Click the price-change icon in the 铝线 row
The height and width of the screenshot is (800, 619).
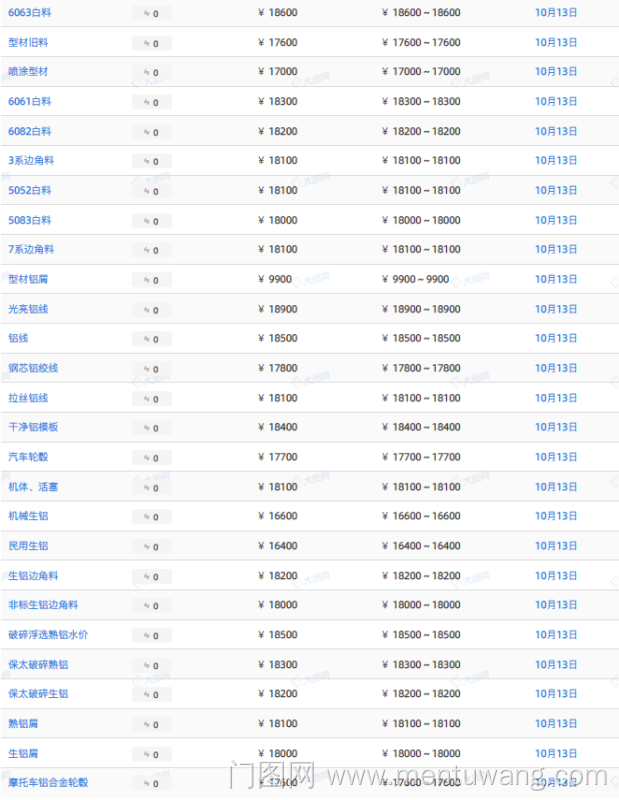click(146, 340)
